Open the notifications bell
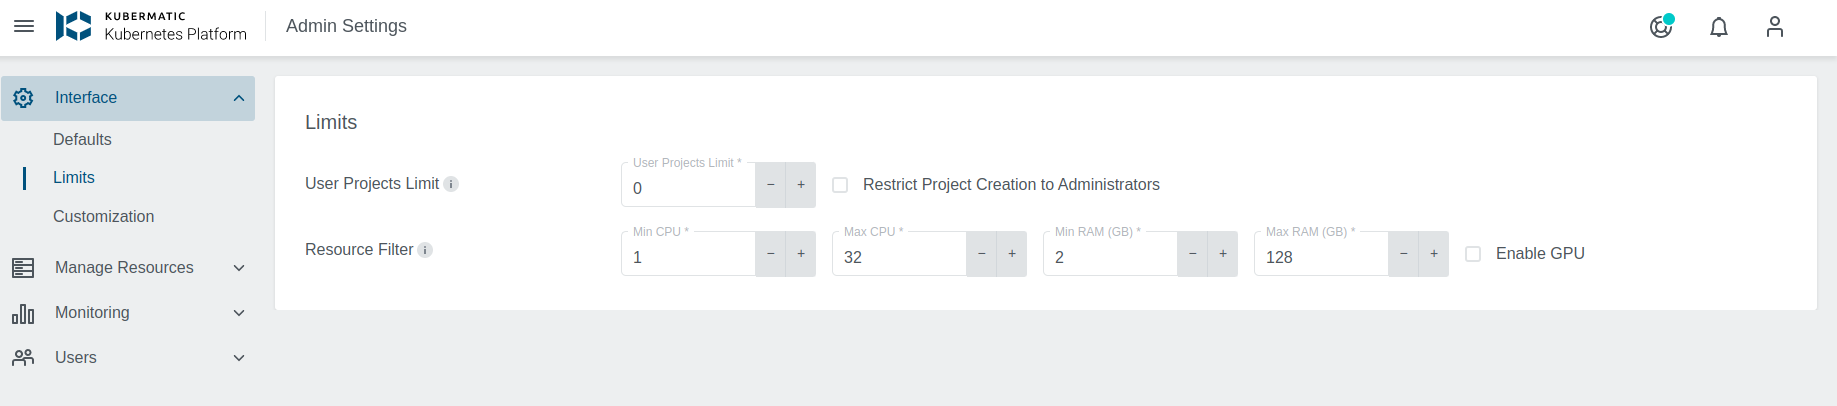 click(1719, 27)
